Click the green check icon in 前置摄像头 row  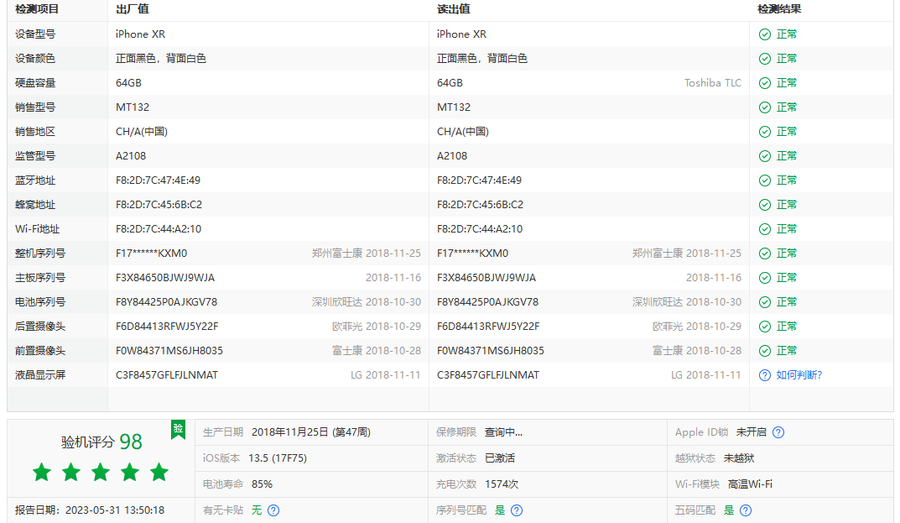(765, 351)
